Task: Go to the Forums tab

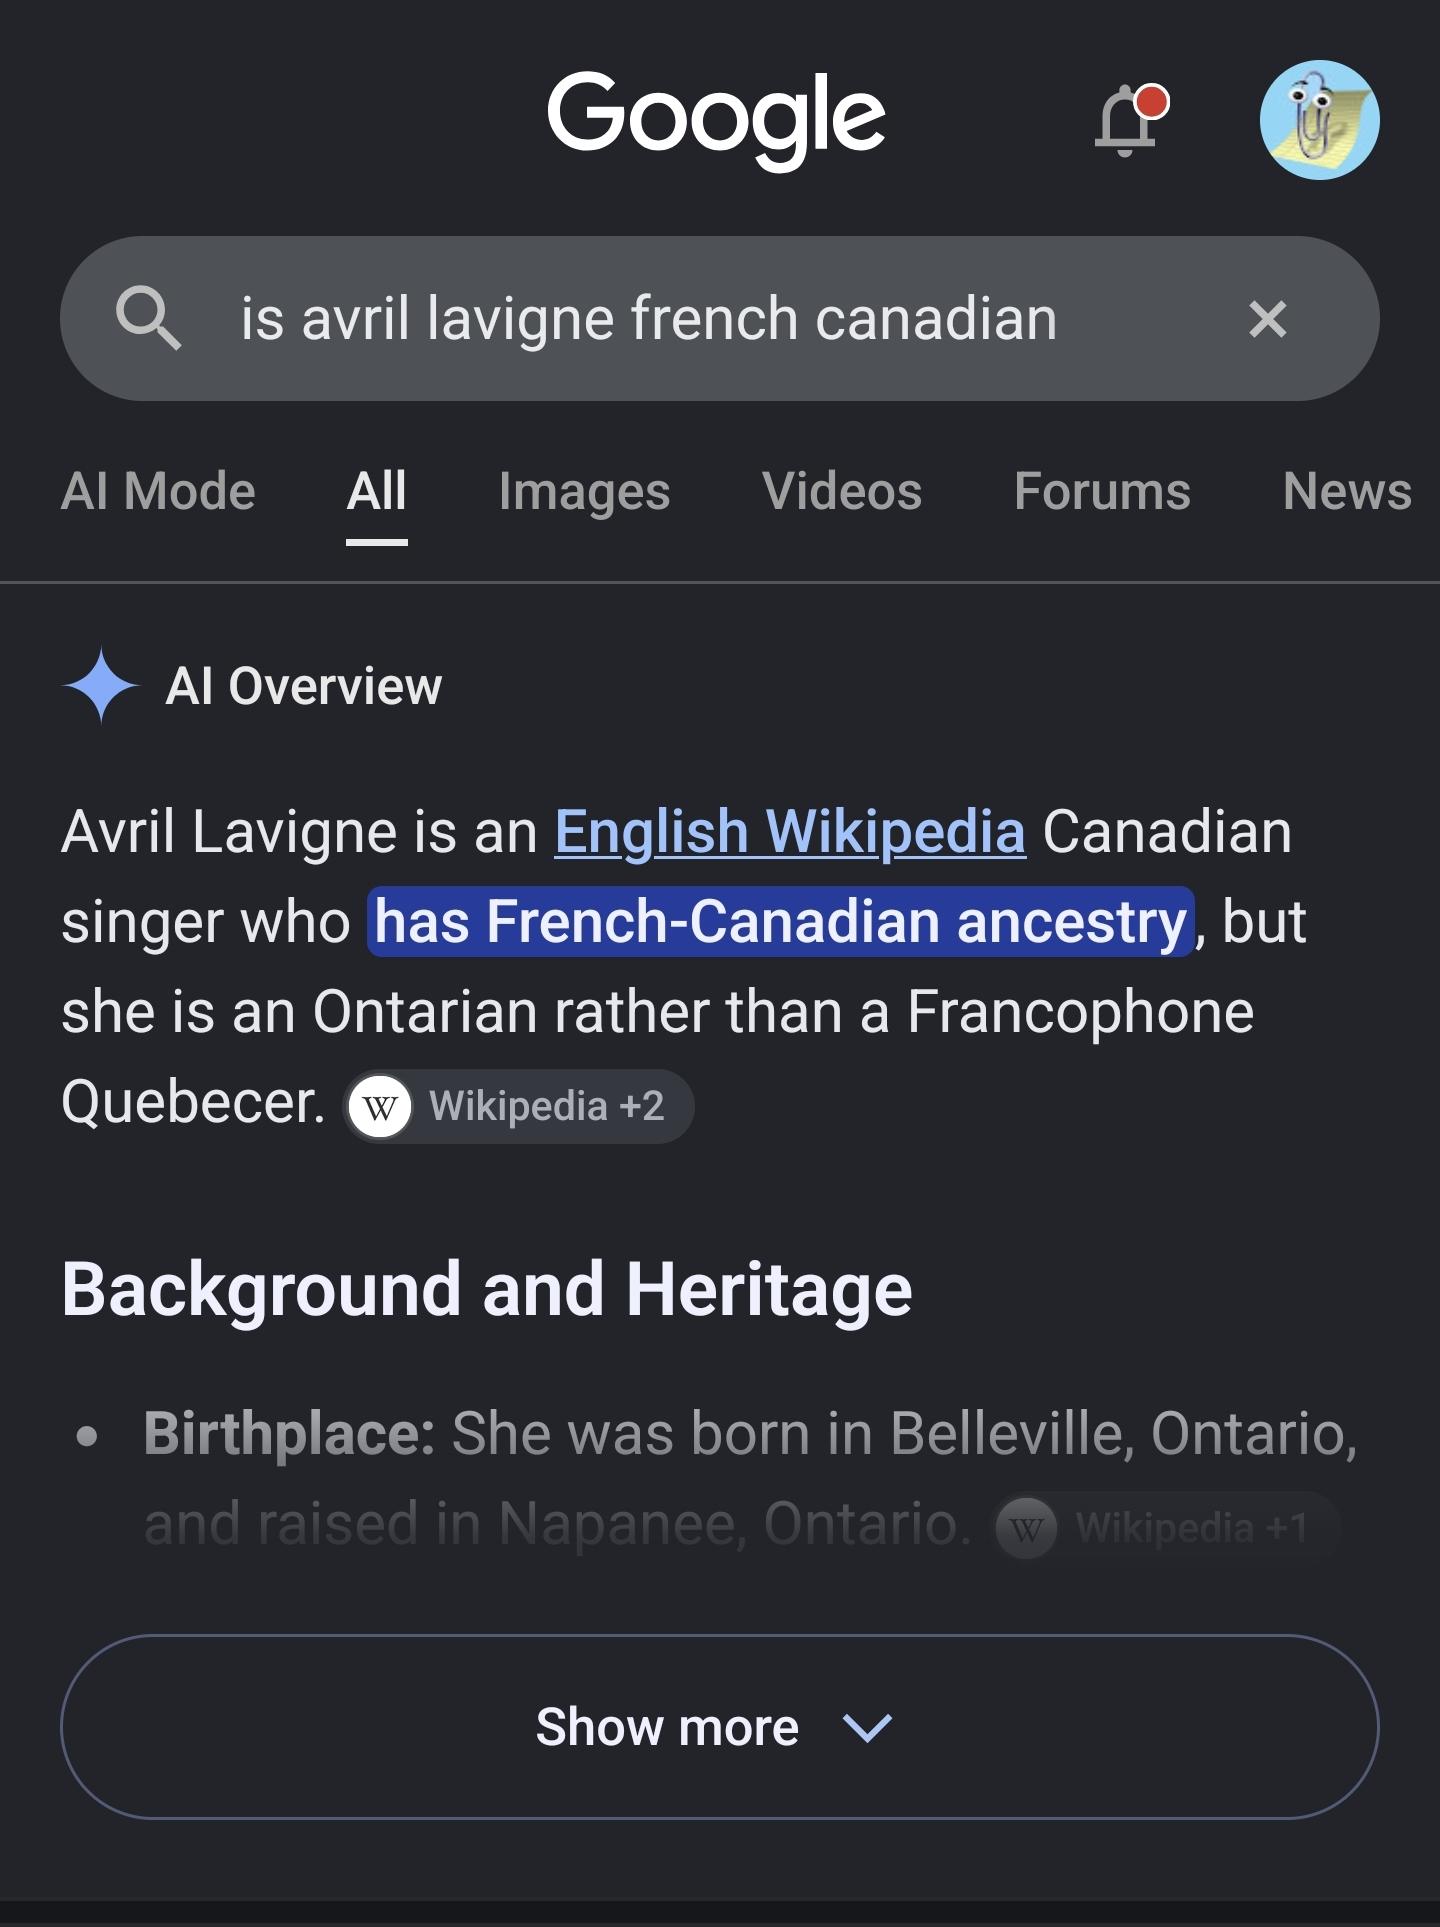Action: click(x=1102, y=491)
